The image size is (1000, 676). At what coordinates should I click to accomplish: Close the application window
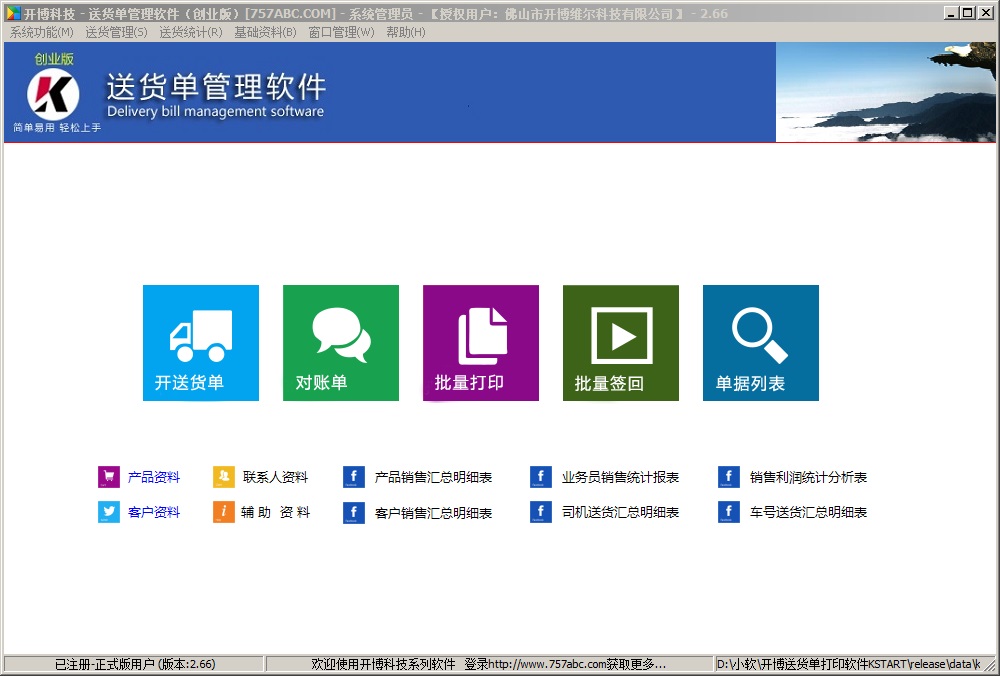pos(985,13)
